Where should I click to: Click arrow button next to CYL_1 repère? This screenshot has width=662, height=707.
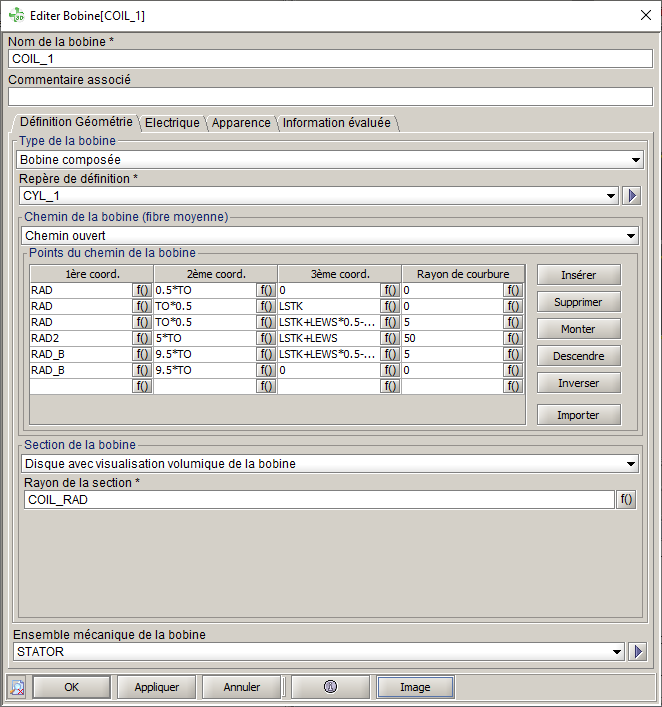tap(631, 196)
